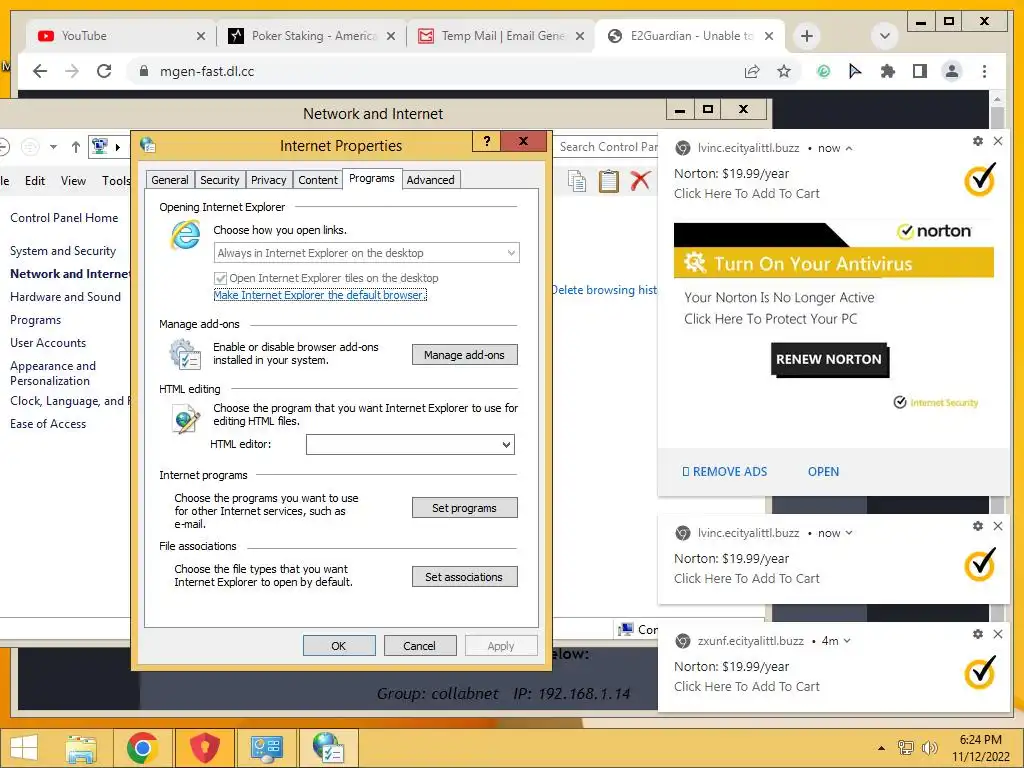Toggle Open Internet Explorer tiles checkbox
Viewport: 1024px width, 768px height.
221,278
